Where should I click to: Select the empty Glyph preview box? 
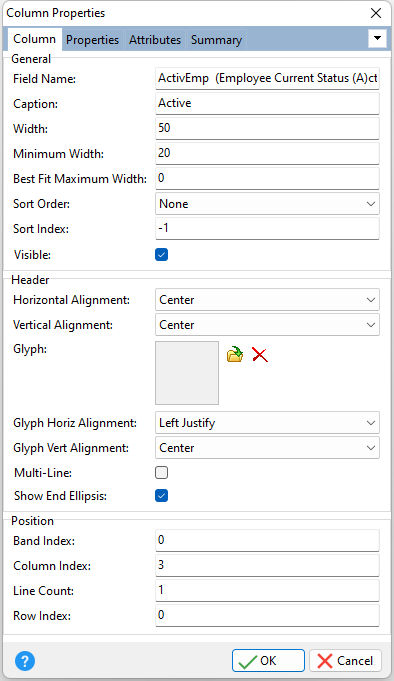click(187, 373)
